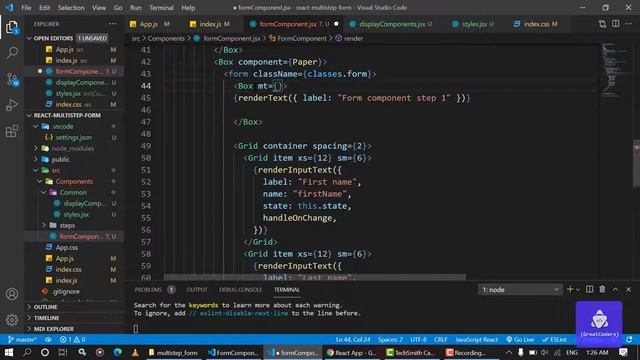This screenshot has height=360, width=640.
Task: Click the Explorer more actions ellipsis
Action: click(112, 24)
